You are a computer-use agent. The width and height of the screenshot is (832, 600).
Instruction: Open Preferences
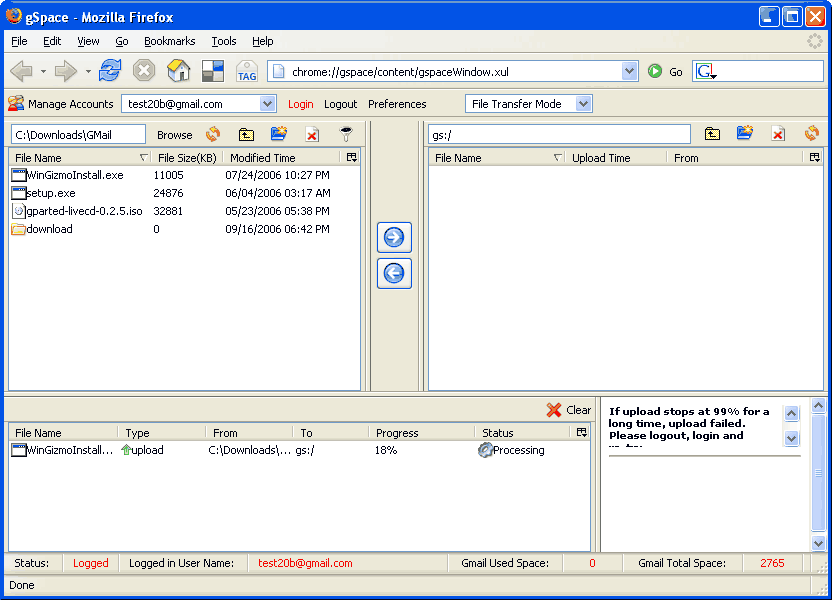[x=397, y=104]
